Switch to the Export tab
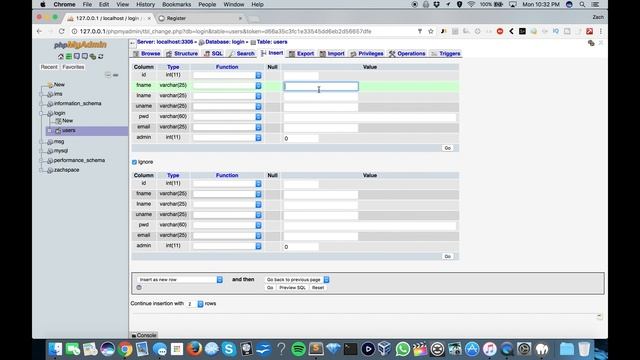Viewport: 640px width, 360px height. coord(302,53)
